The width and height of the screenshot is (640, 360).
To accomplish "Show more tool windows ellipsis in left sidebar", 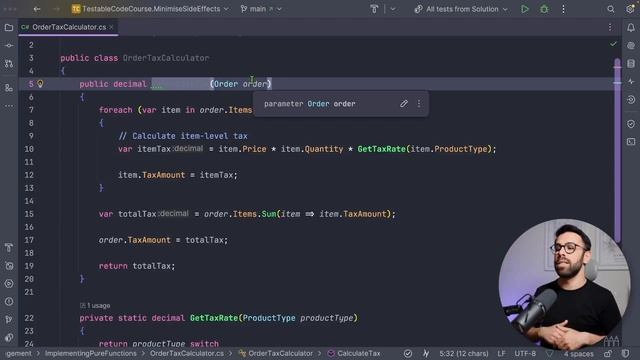I will (x=9, y=106).
